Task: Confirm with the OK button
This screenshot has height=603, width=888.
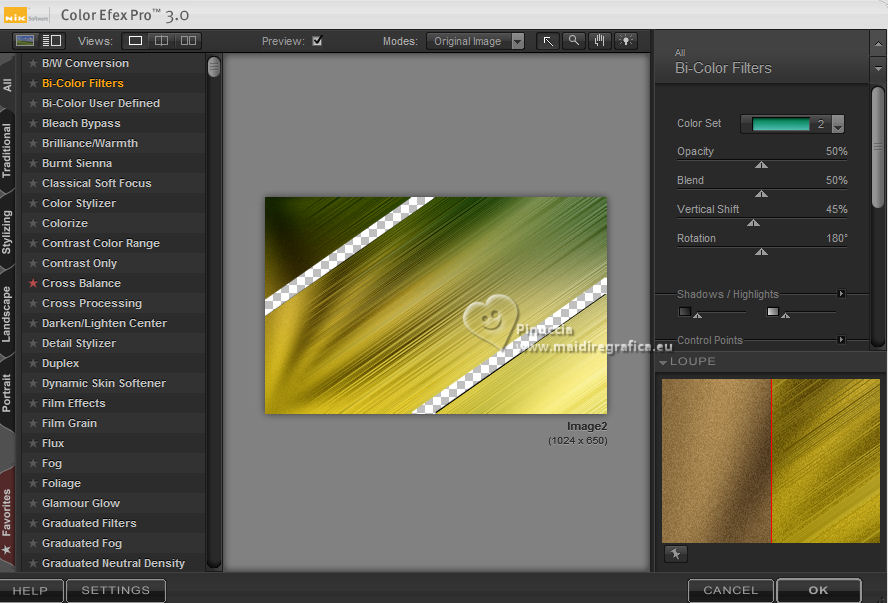Action: click(818, 591)
